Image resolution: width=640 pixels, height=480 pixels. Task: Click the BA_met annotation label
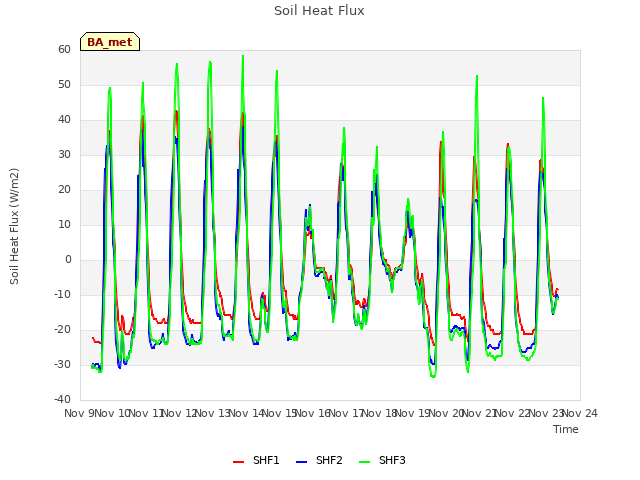point(110,42)
